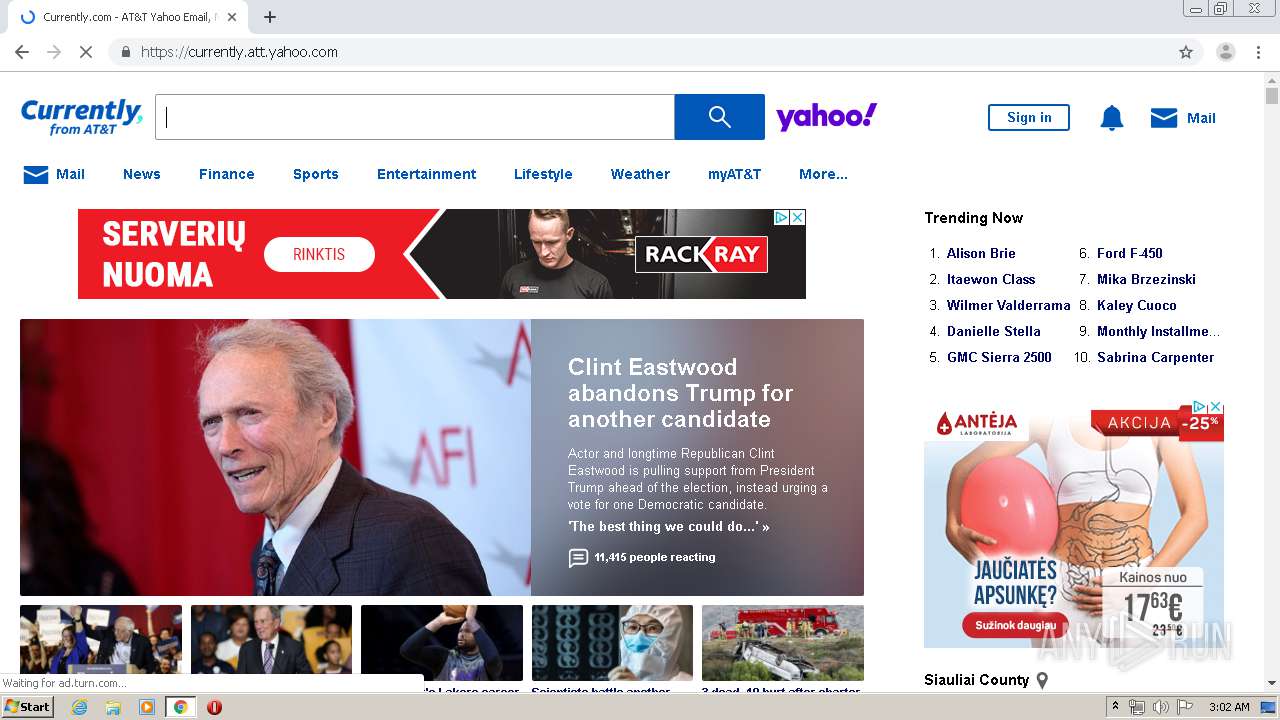The image size is (1280, 720).
Task: Open AdChoices info on RackRay banner
Action: point(783,217)
